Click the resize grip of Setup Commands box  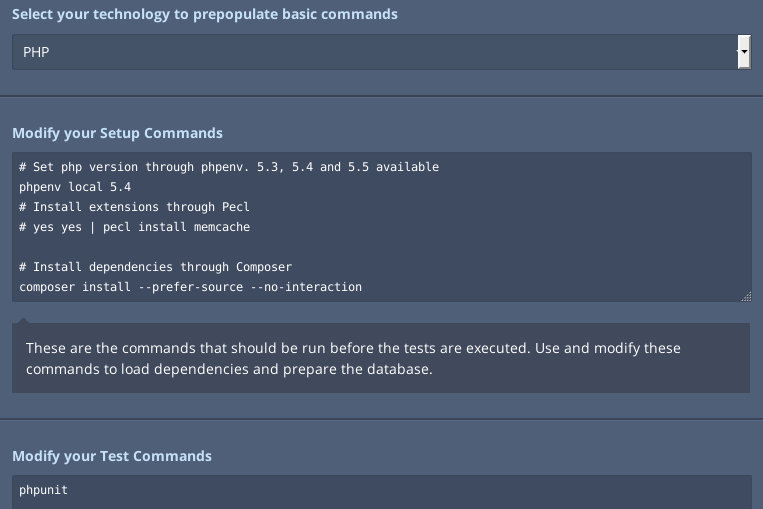click(746, 296)
